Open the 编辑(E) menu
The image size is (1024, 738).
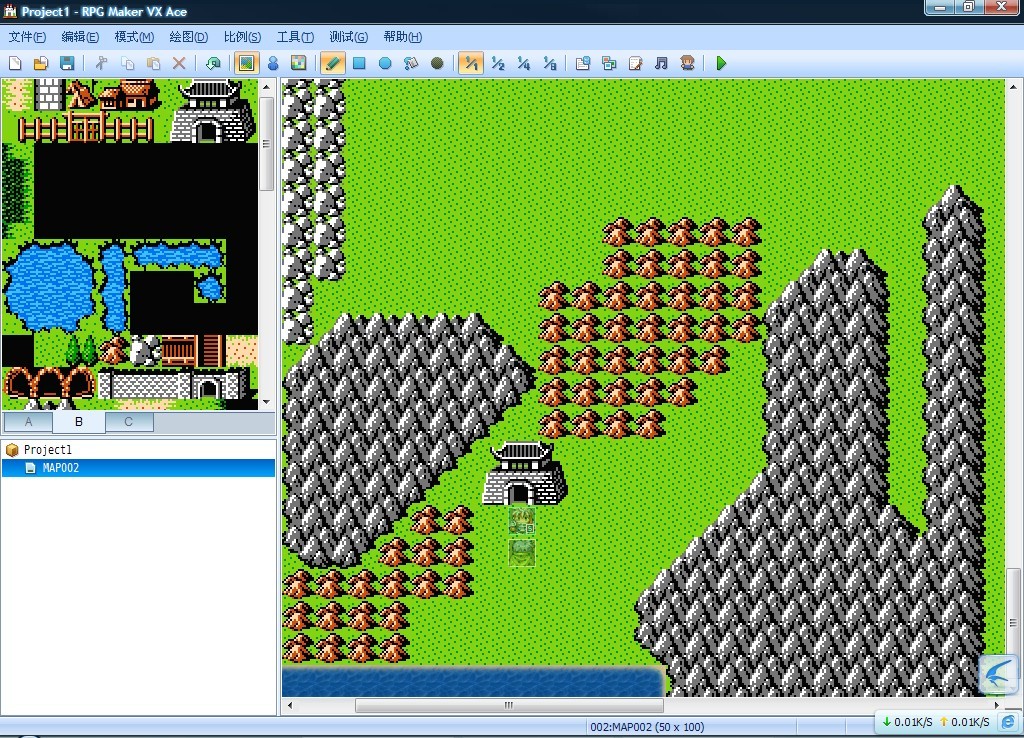coord(80,37)
